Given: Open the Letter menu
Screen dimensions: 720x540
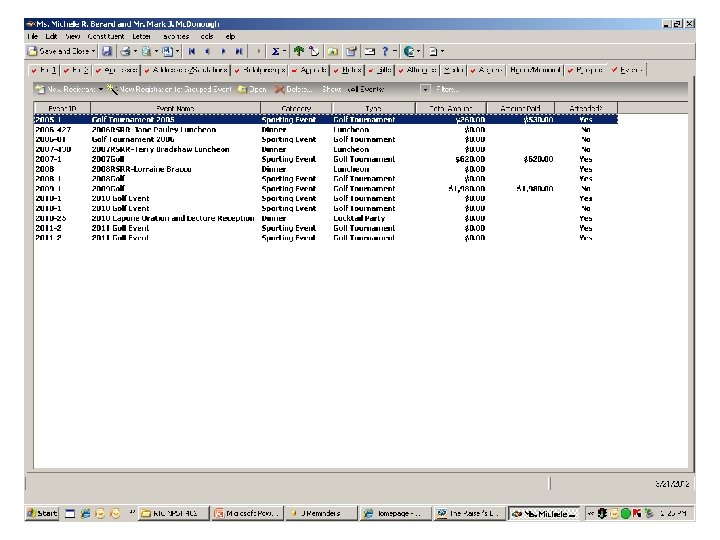Looking at the screenshot, I should click(141, 36).
